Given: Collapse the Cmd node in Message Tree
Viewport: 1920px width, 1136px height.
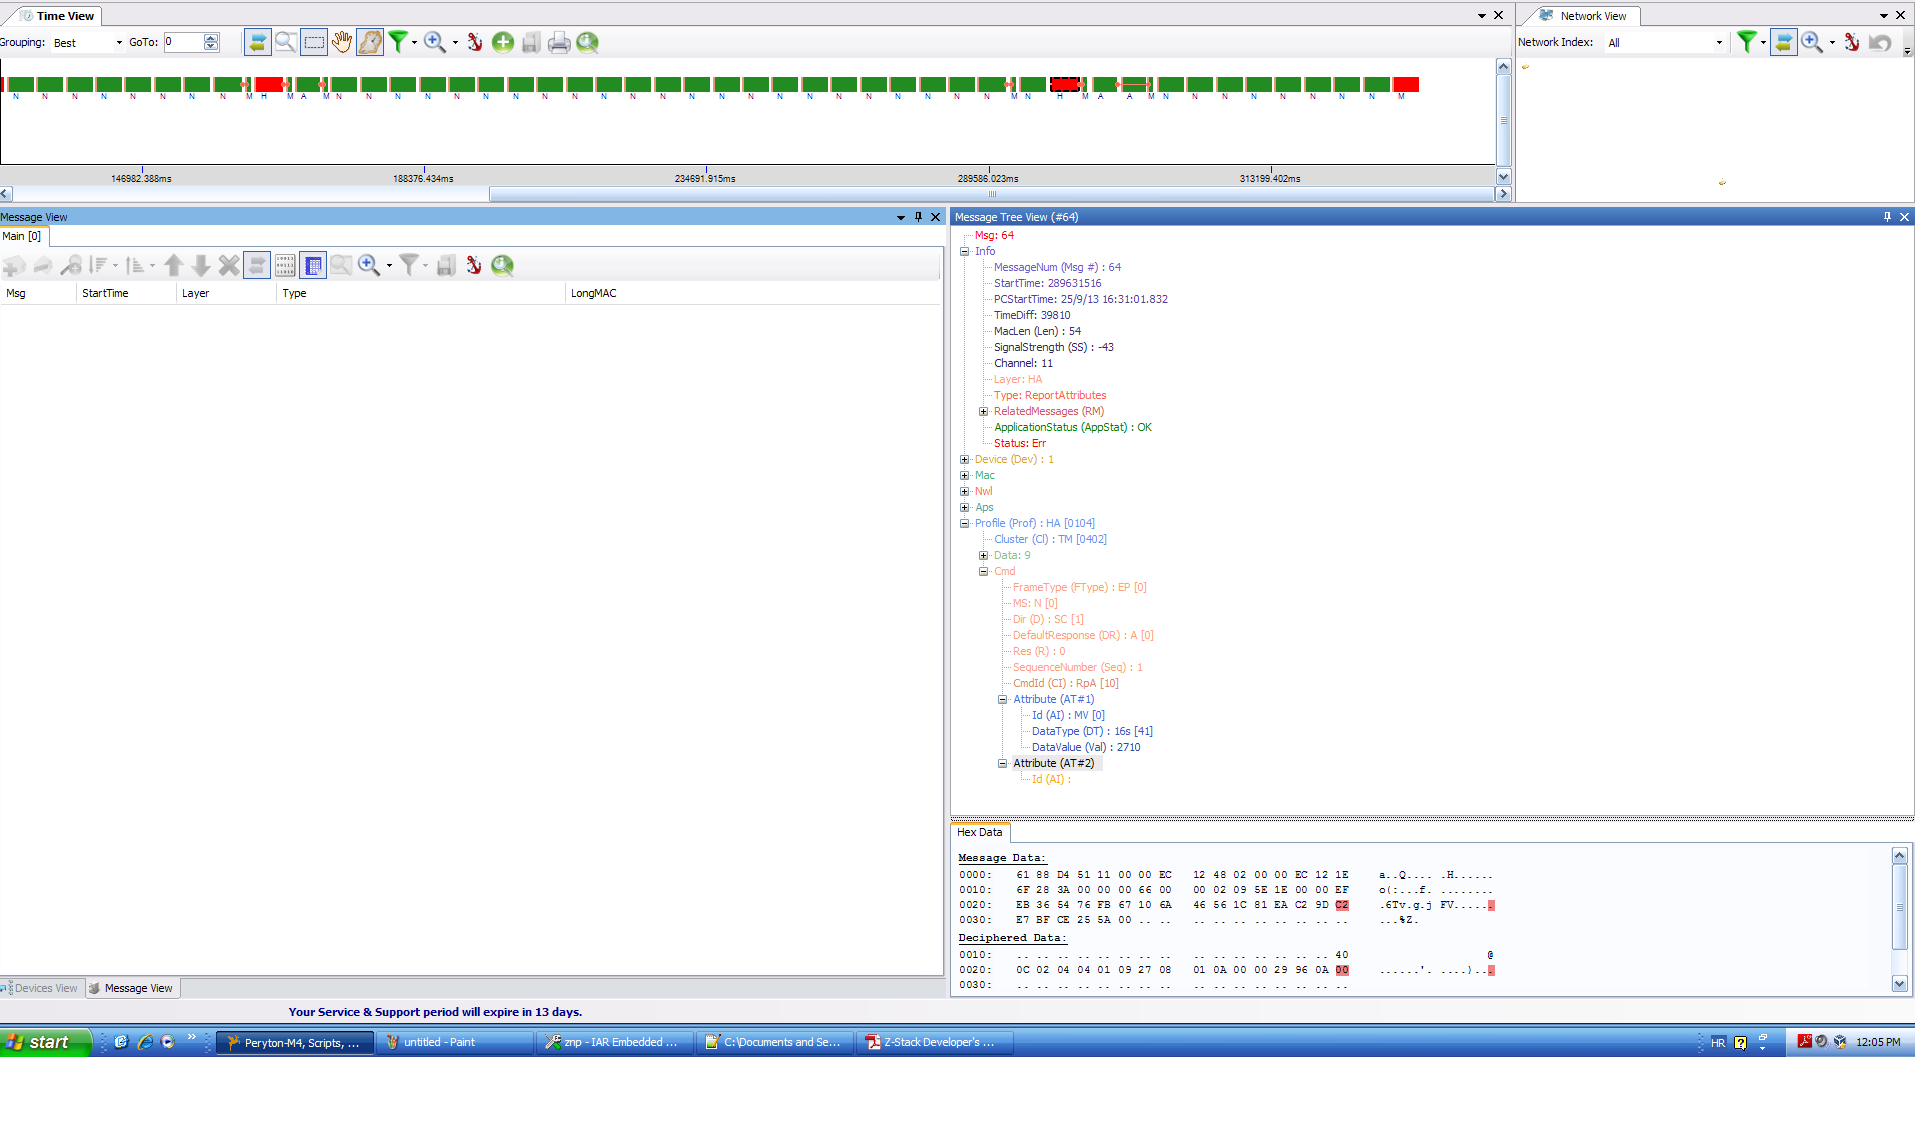Looking at the screenshot, I should (x=984, y=571).
